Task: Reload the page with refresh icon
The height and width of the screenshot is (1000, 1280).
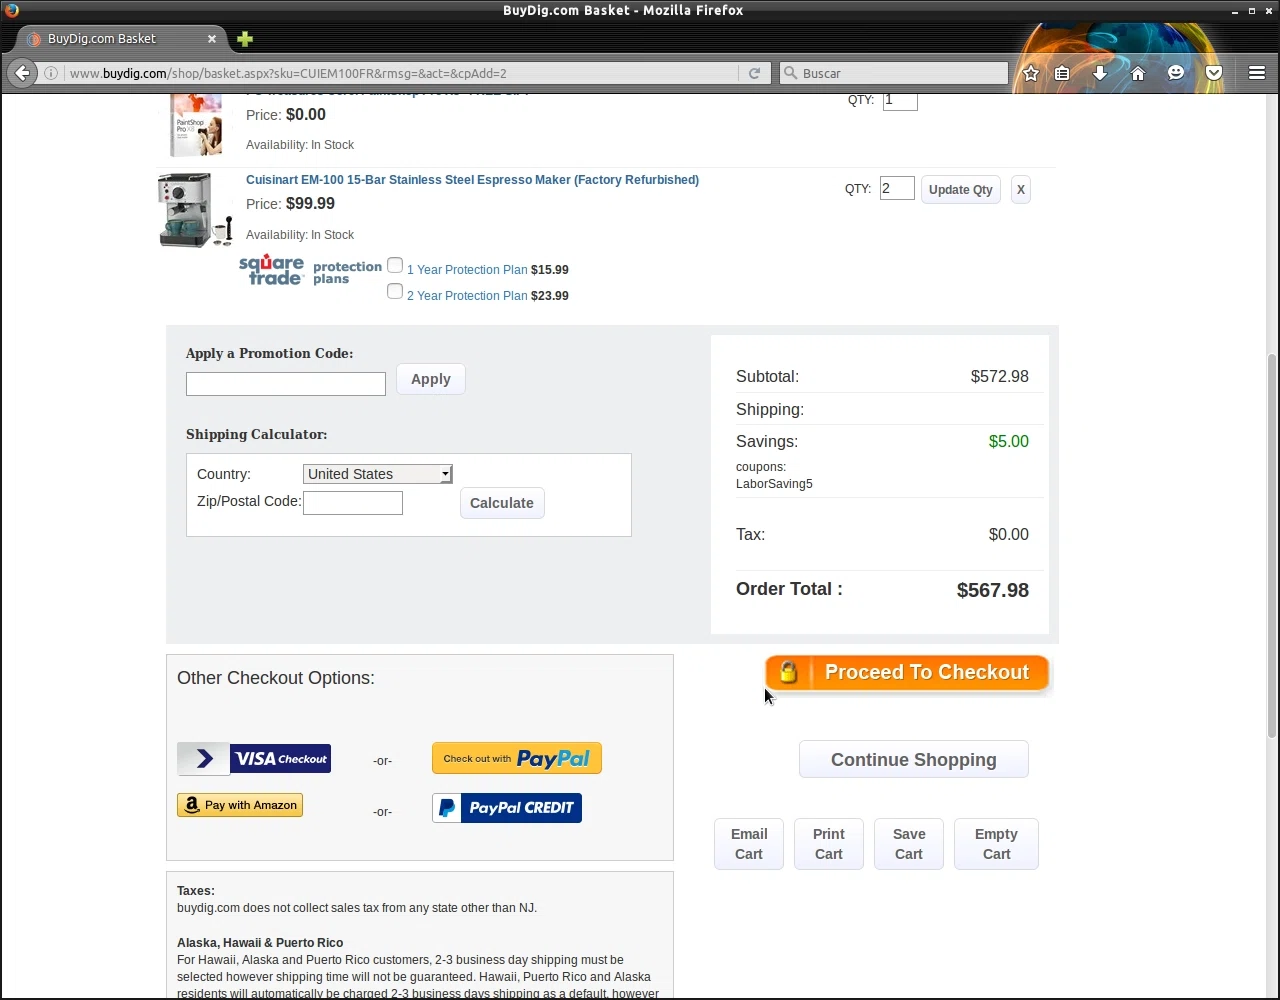Action: point(754,73)
